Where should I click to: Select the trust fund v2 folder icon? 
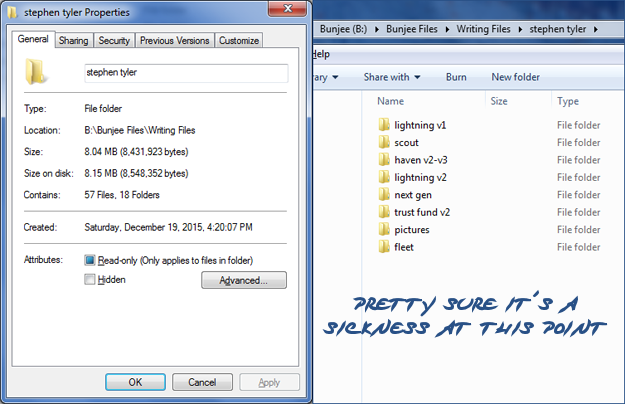[x=385, y=213]
